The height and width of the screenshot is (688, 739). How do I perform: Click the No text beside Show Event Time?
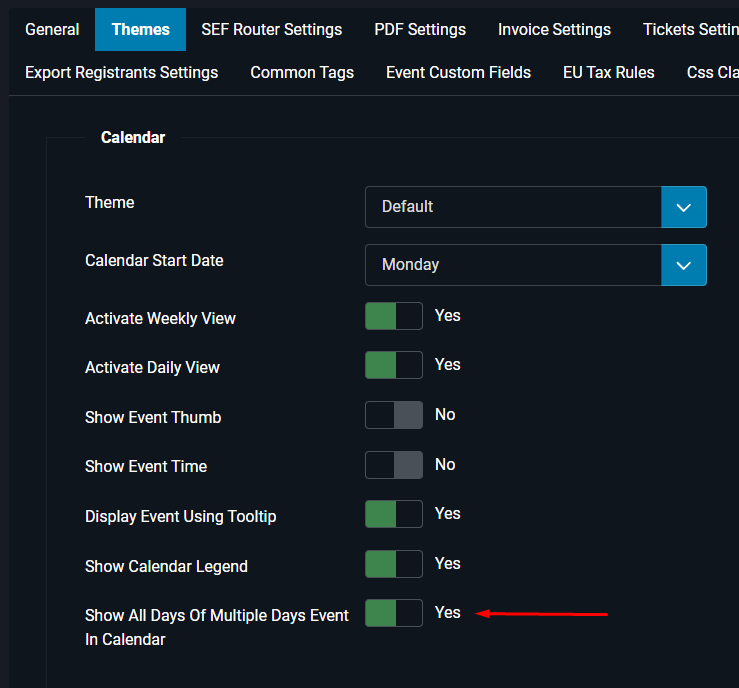pyautogui.click(x=445, y=464)
